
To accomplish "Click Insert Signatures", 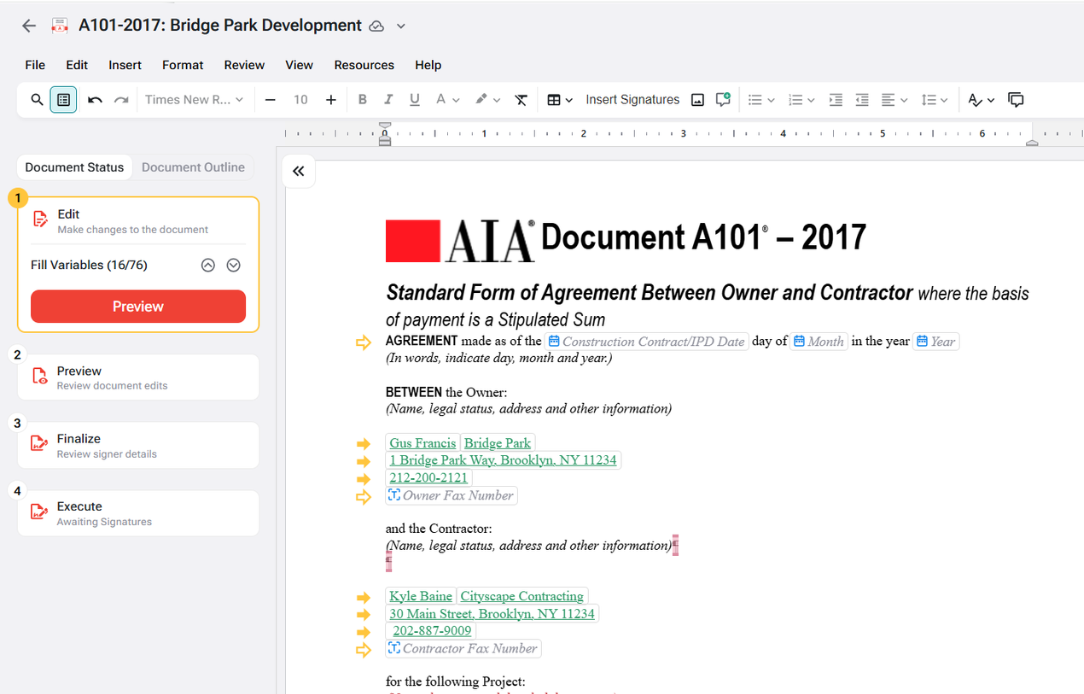I will click(633, 100).
